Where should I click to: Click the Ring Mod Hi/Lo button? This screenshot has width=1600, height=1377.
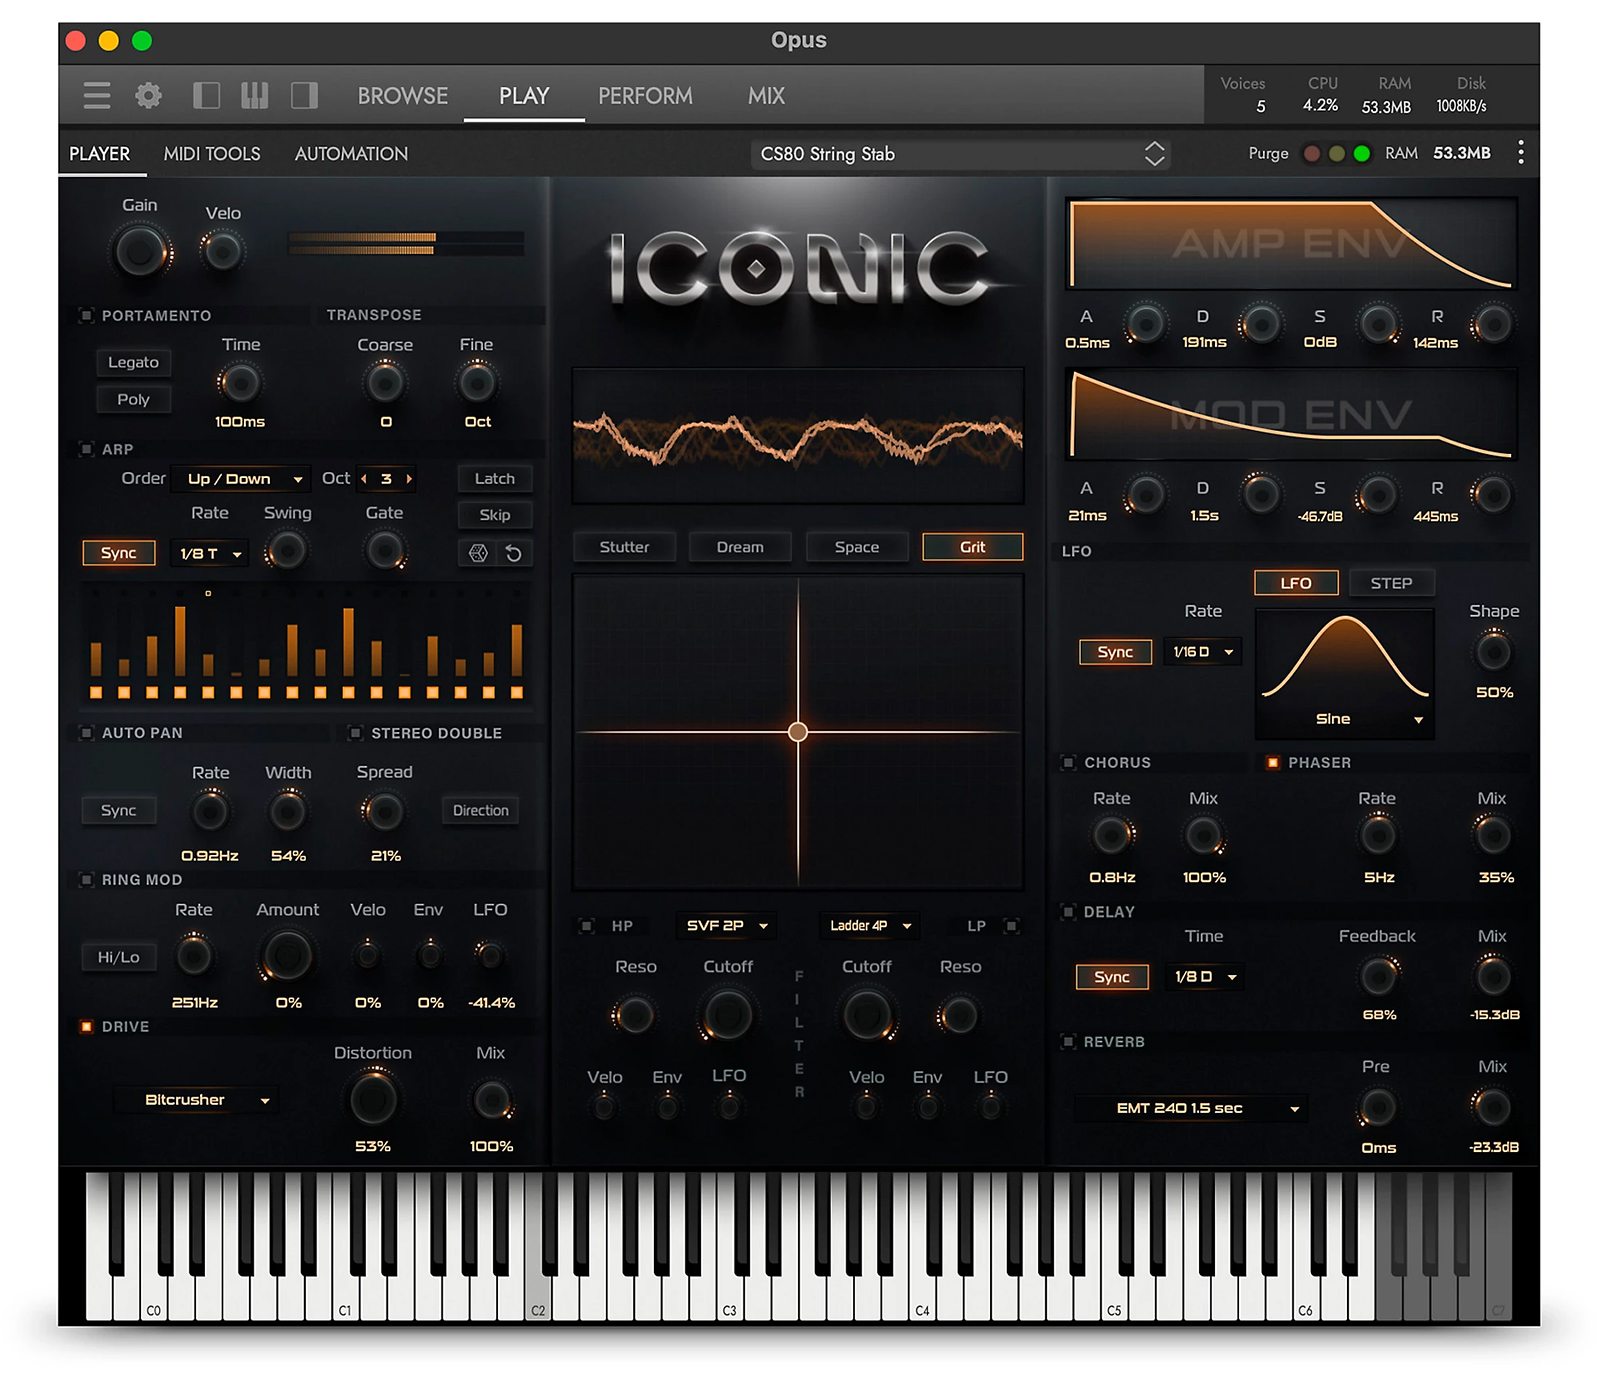tap(118, 957)
